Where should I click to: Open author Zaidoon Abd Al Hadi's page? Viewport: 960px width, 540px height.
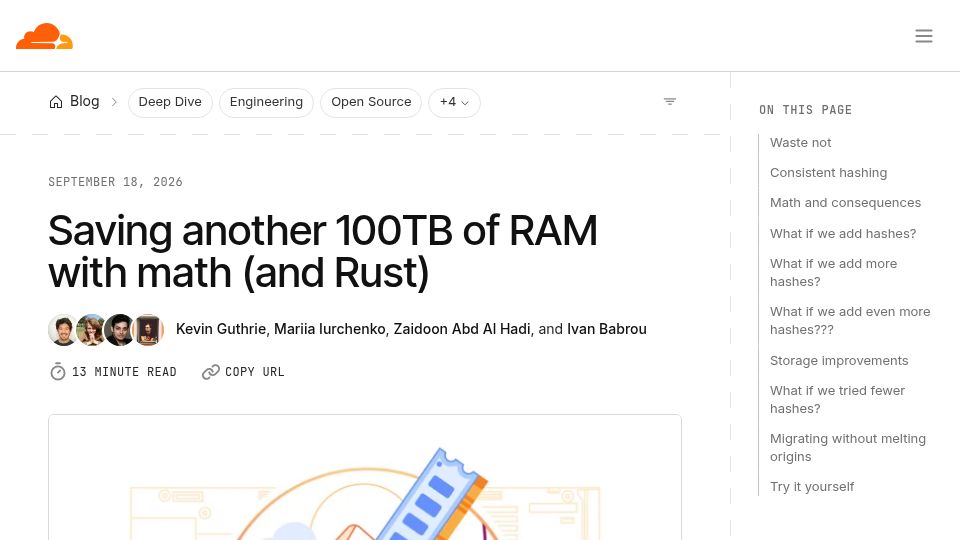(x=462, y=329)
